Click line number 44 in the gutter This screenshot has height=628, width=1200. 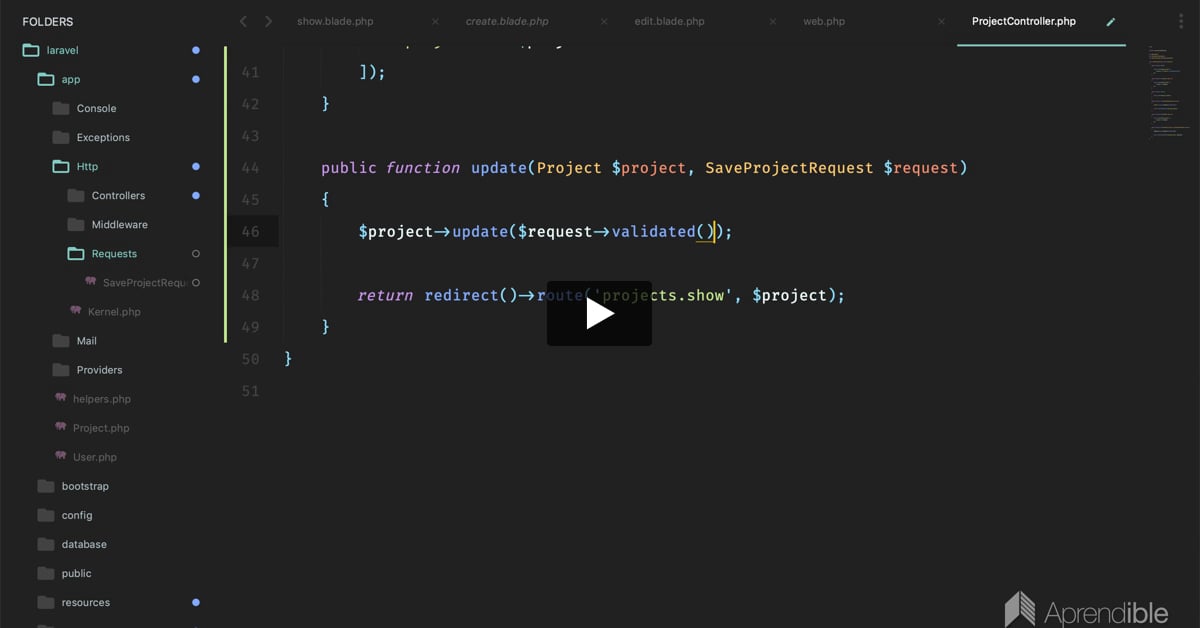coord(249,168)
